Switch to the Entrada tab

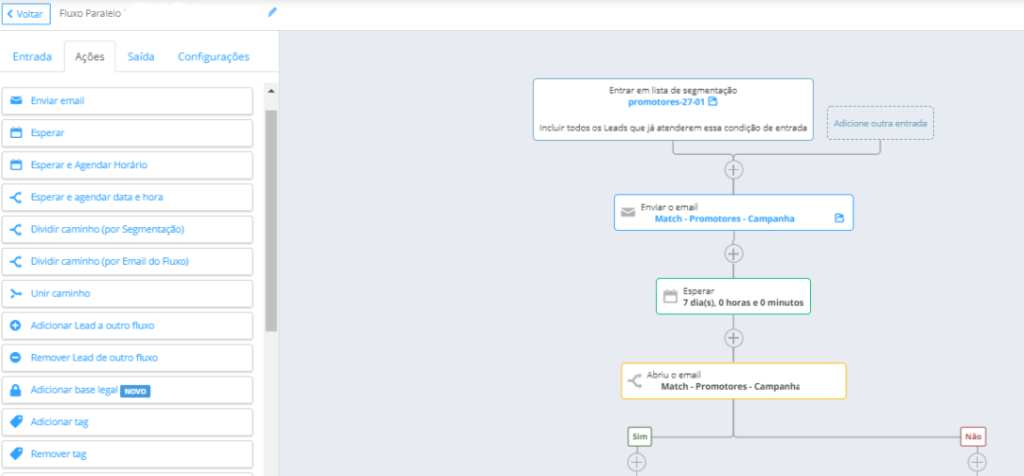[x=32, y=57]
